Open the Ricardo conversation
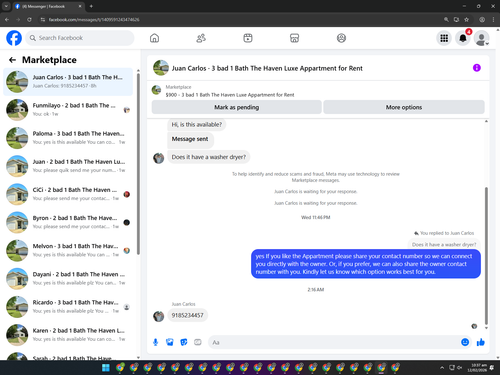 coord(68,307)
